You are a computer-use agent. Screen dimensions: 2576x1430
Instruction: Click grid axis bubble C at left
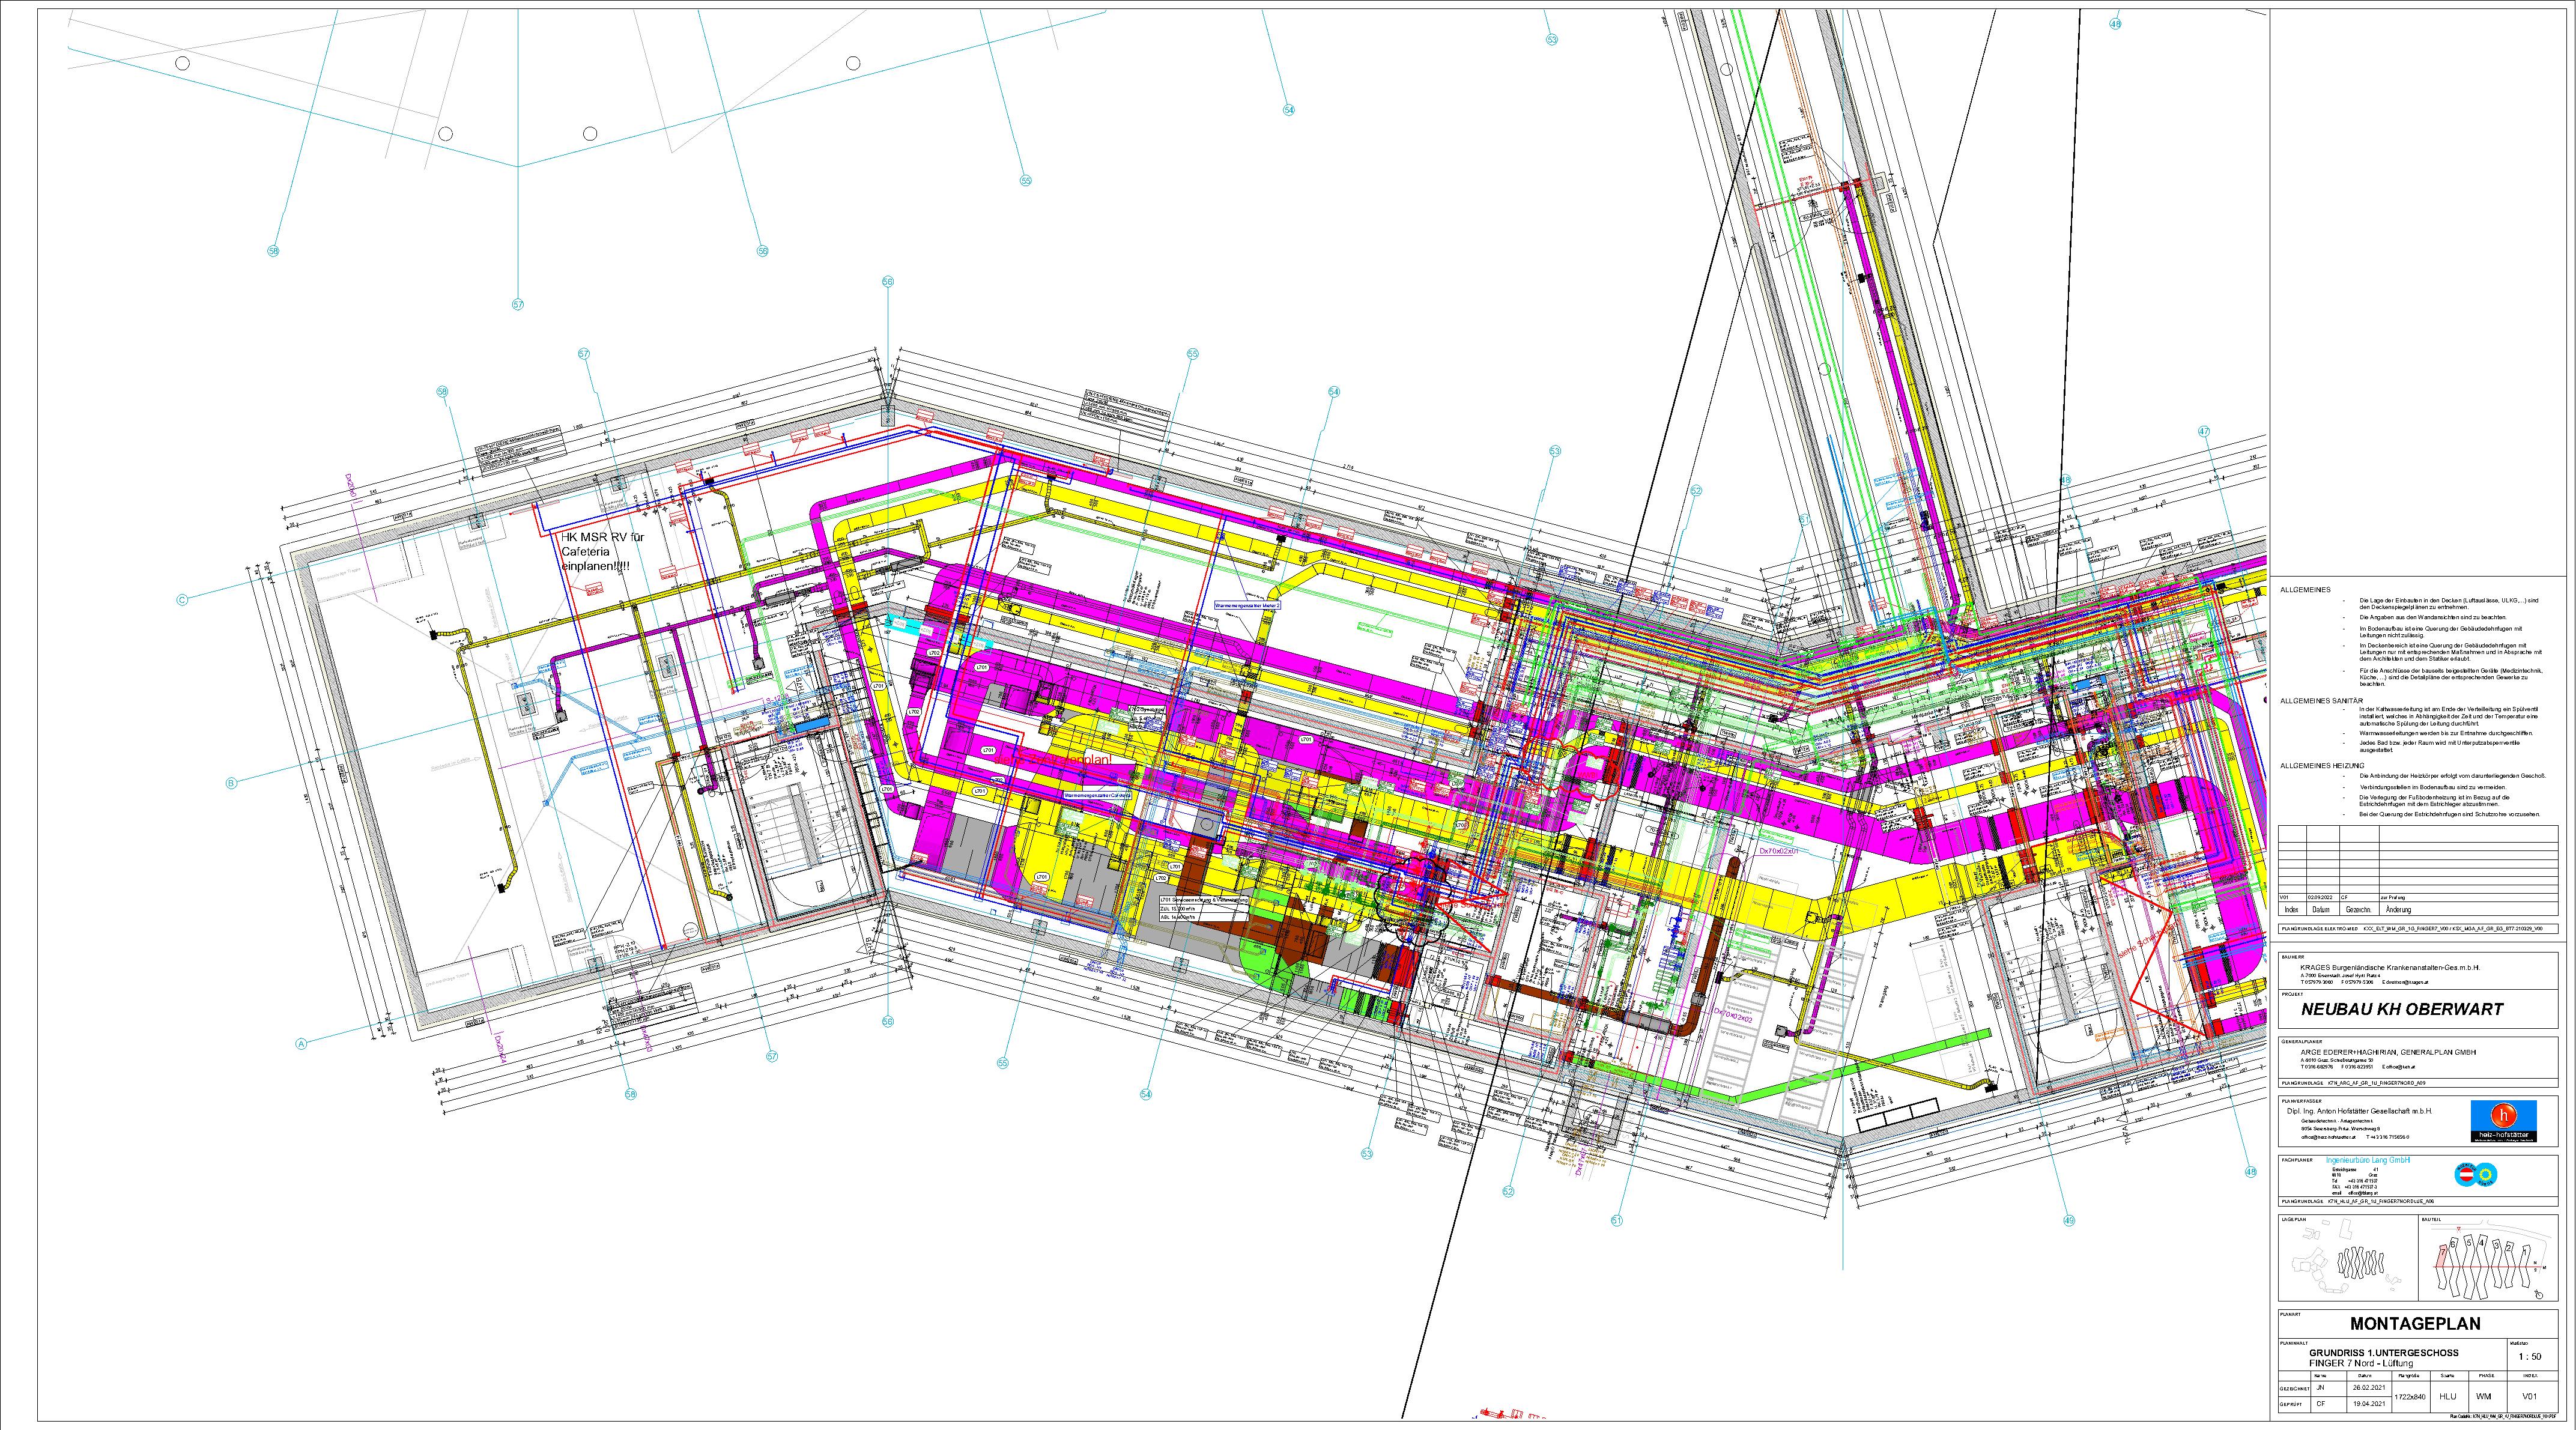pyautogui.click(x=182, y=600)
